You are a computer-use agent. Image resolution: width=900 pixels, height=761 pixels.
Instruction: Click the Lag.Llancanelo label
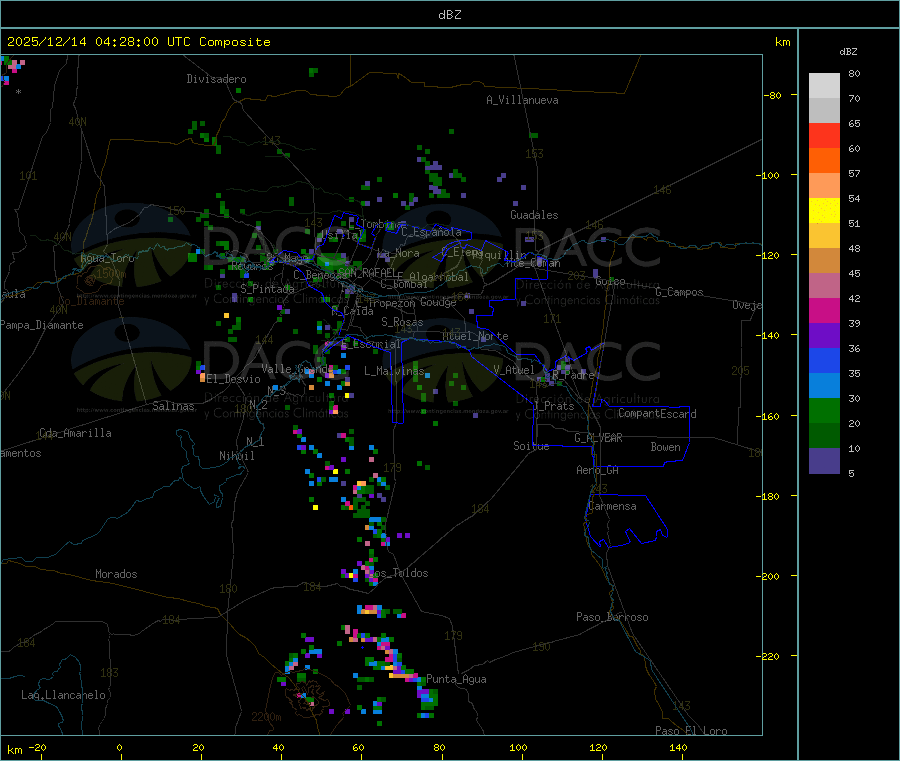[x=63, y=695]
